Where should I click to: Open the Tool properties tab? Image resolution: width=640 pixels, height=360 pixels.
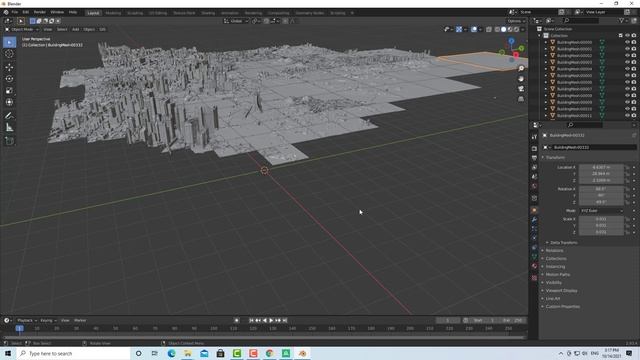tap(534, 137)
